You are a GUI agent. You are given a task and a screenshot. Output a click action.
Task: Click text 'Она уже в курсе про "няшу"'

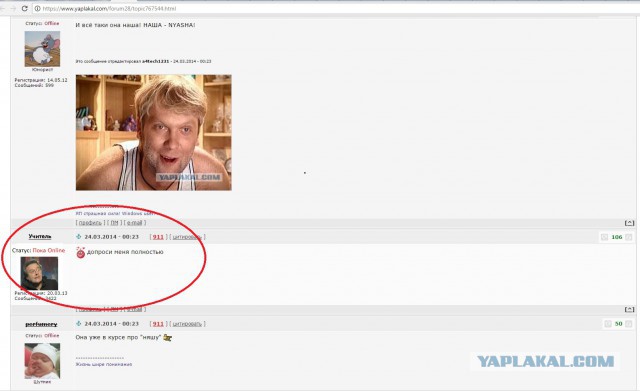118,337
